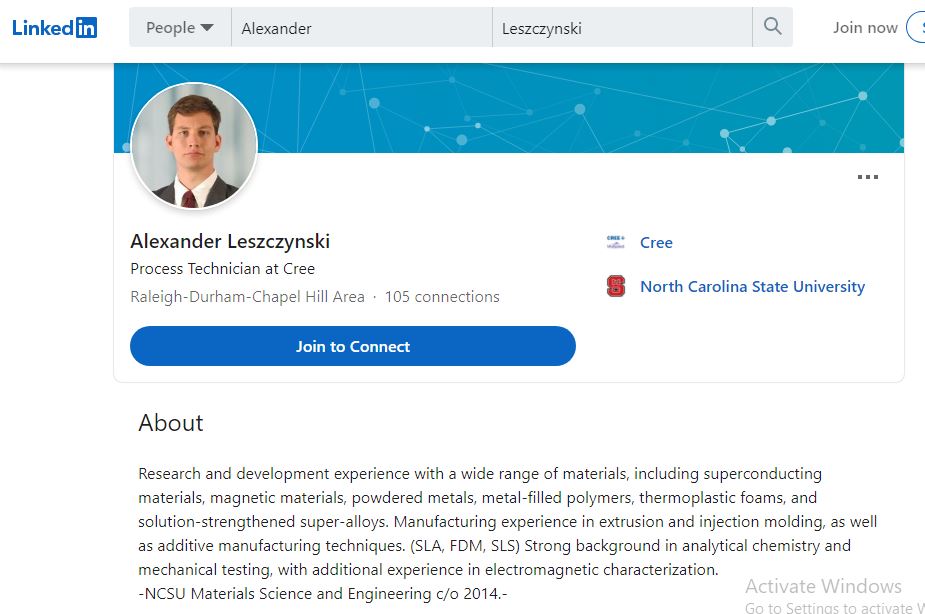This screenshot has height=614, width=925.
Task: Click the first name field containing Alexander
Action: pyautogui.click(x=362, y=27)
